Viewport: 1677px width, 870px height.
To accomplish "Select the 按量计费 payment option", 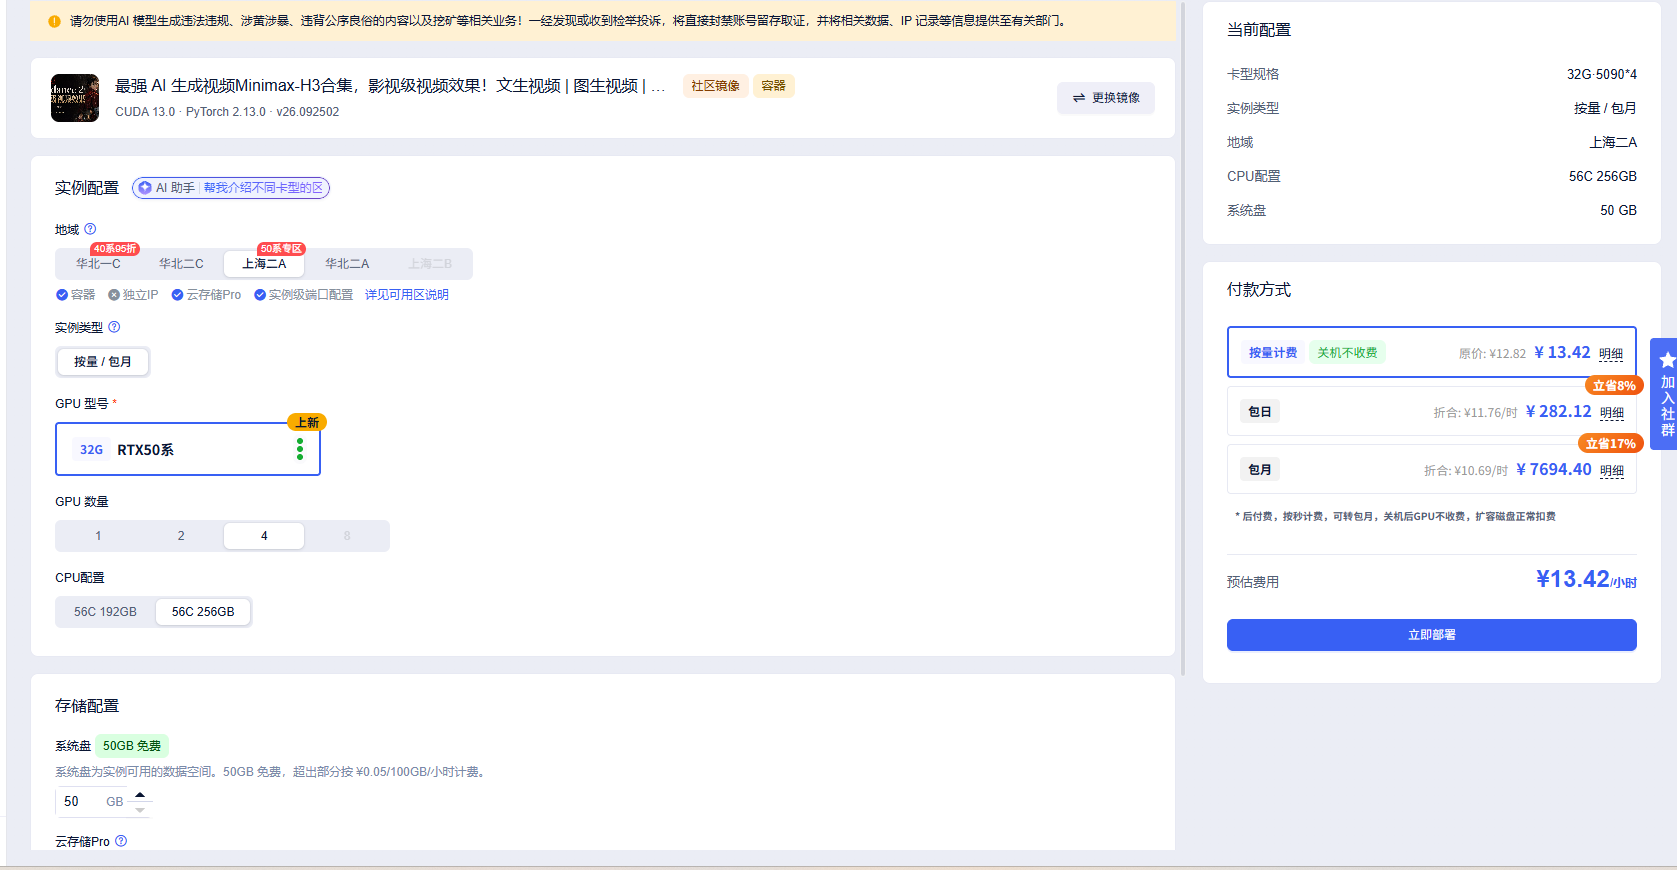I will (1432, 352).
